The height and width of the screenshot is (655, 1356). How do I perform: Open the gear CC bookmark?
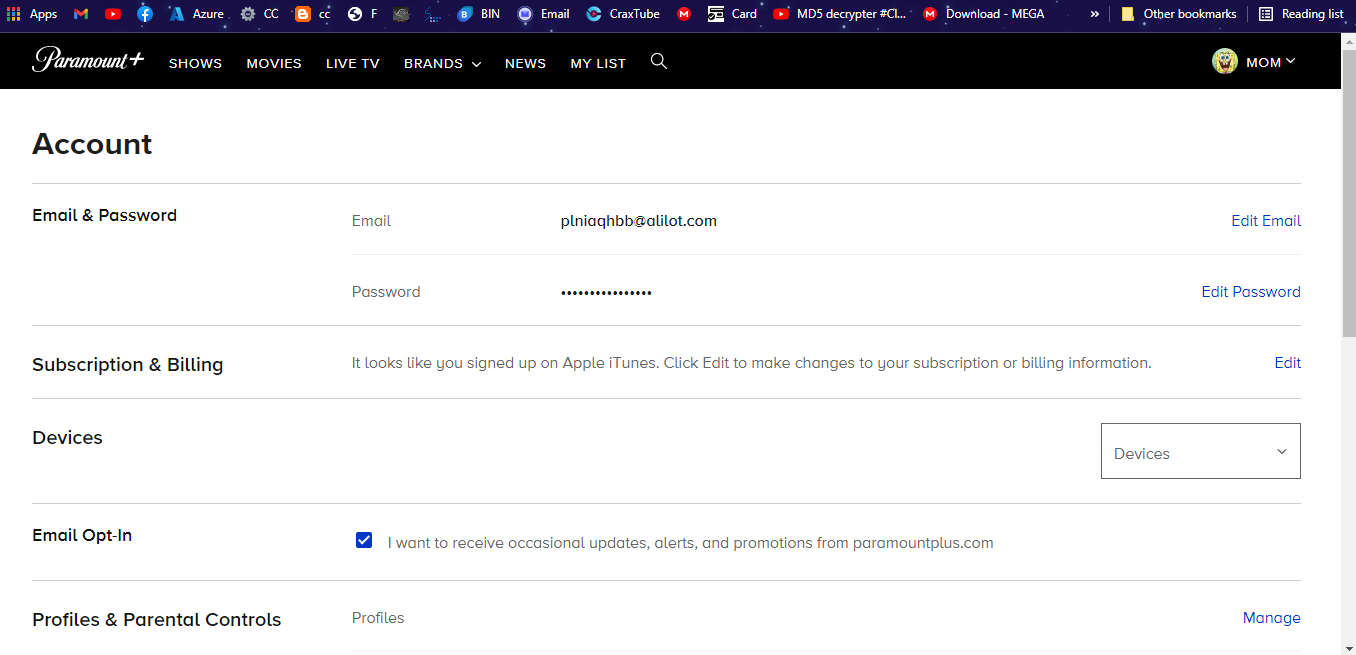tap(259, 14)
